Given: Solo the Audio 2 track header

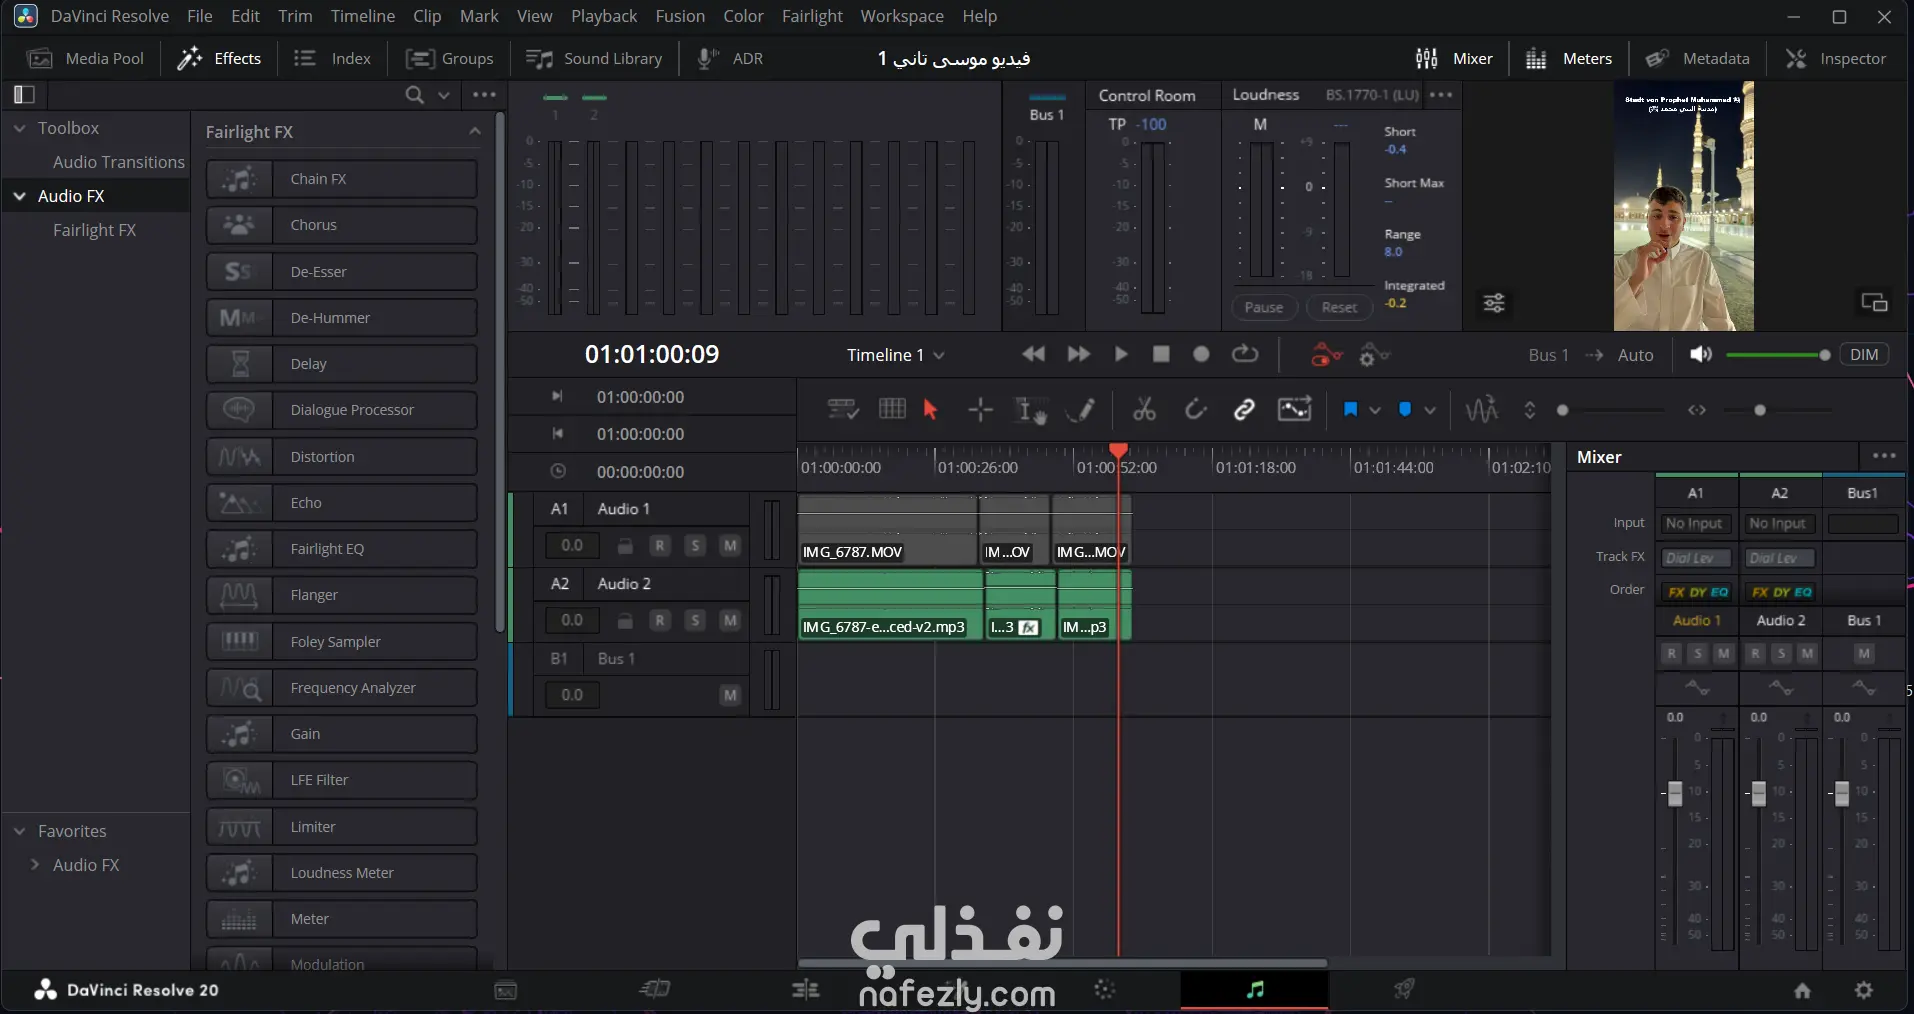Looking at the screenshot, I should (x=696, y=620).
